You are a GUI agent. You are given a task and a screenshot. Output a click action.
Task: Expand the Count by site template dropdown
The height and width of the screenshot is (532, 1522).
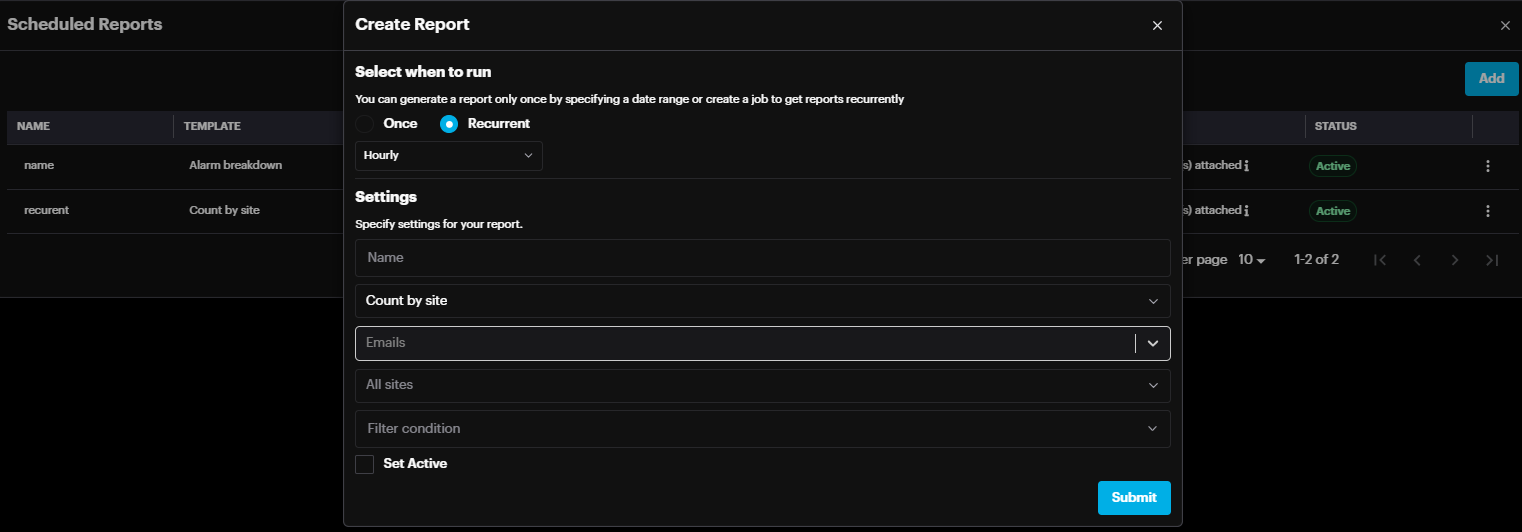(762, 301)
